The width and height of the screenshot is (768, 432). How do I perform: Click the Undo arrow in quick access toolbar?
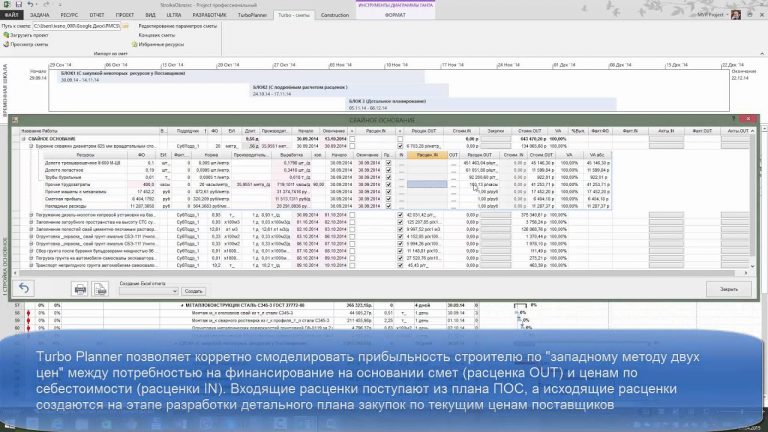pyautogui.click(x=30, y=4)
